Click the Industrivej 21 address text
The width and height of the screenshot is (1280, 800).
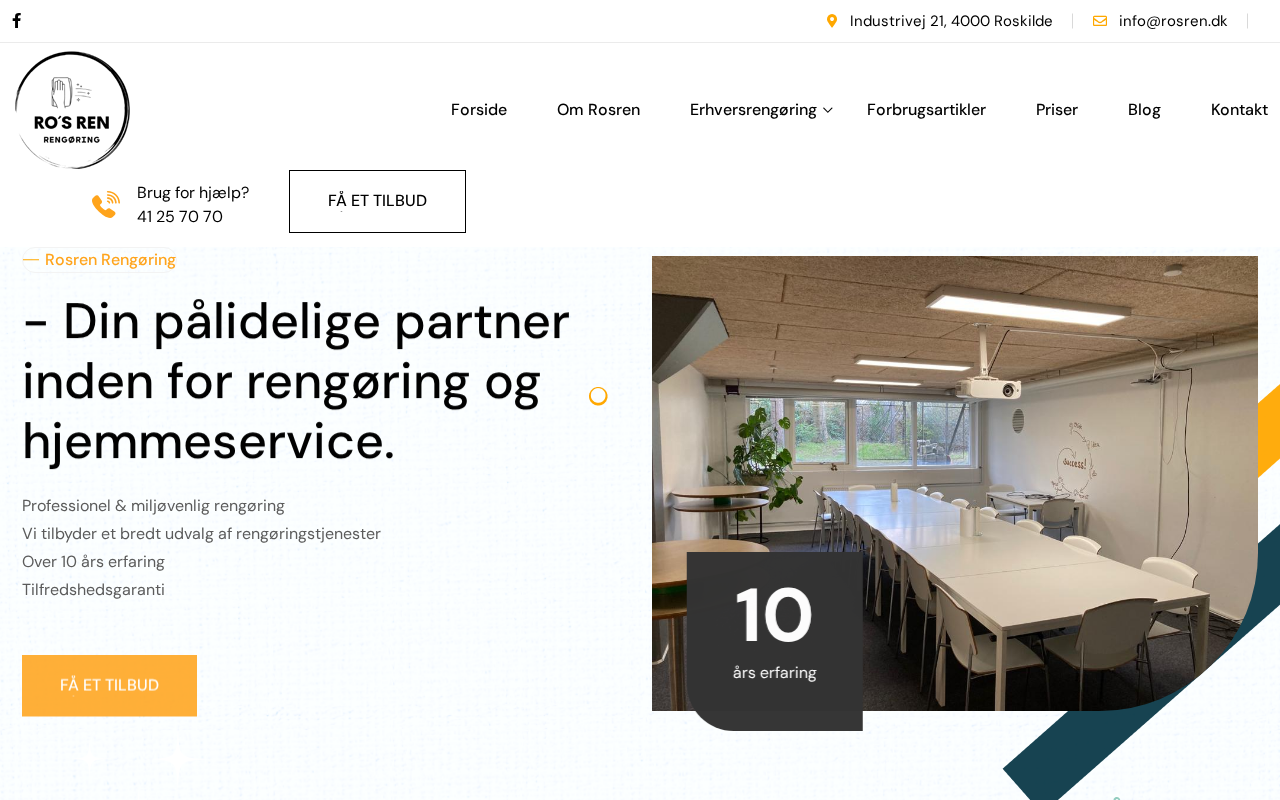951,21
